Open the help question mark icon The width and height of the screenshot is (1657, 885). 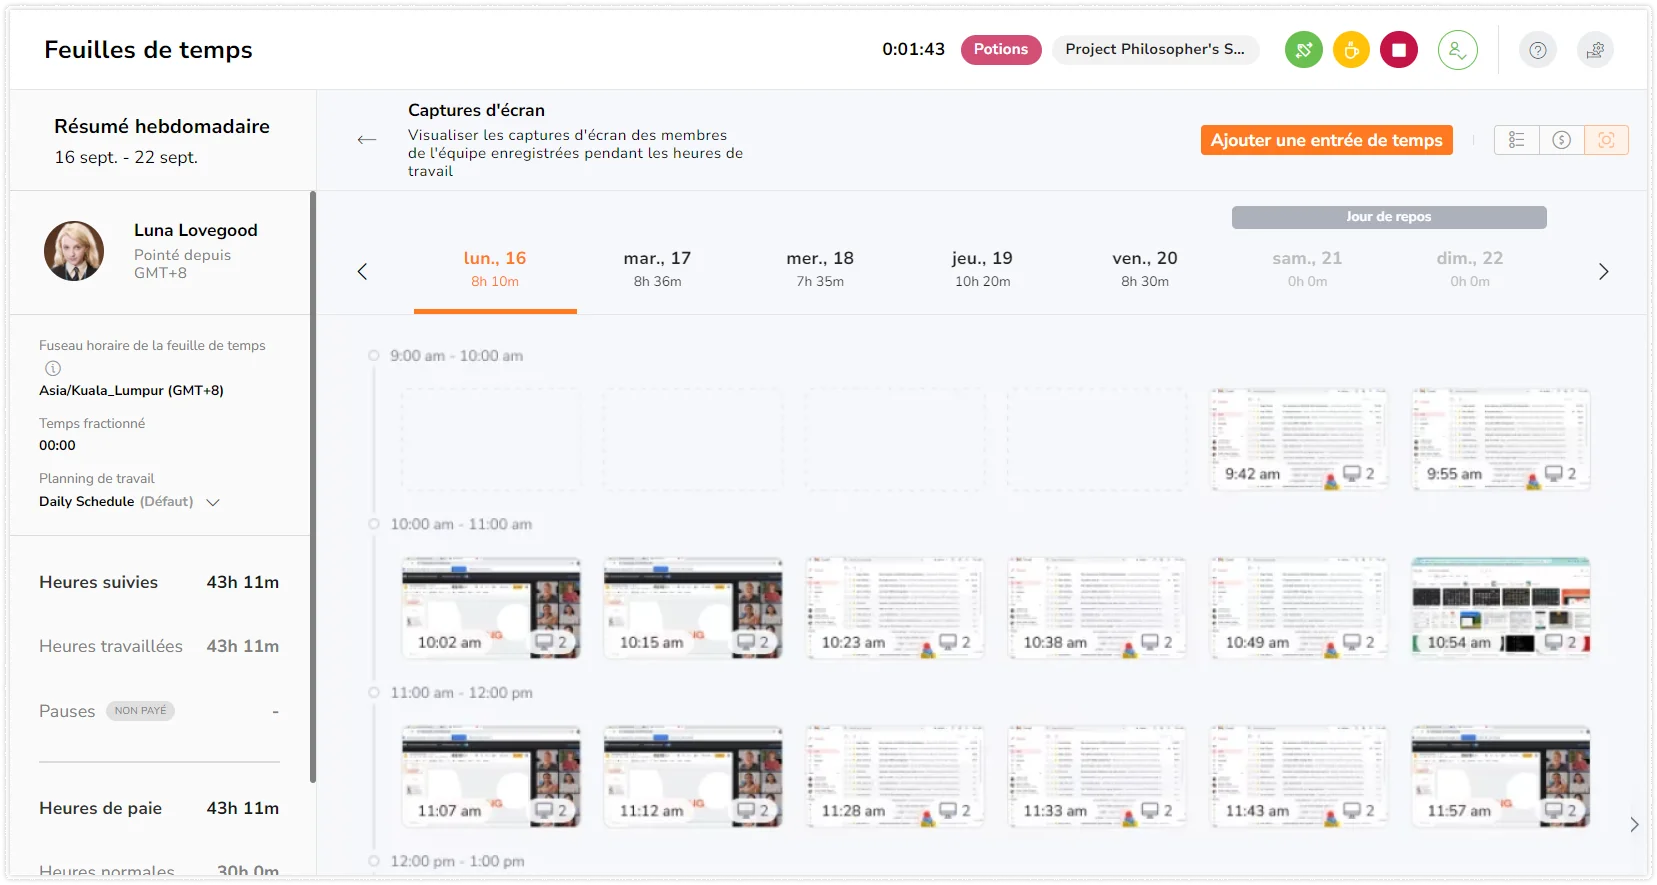1538,50
